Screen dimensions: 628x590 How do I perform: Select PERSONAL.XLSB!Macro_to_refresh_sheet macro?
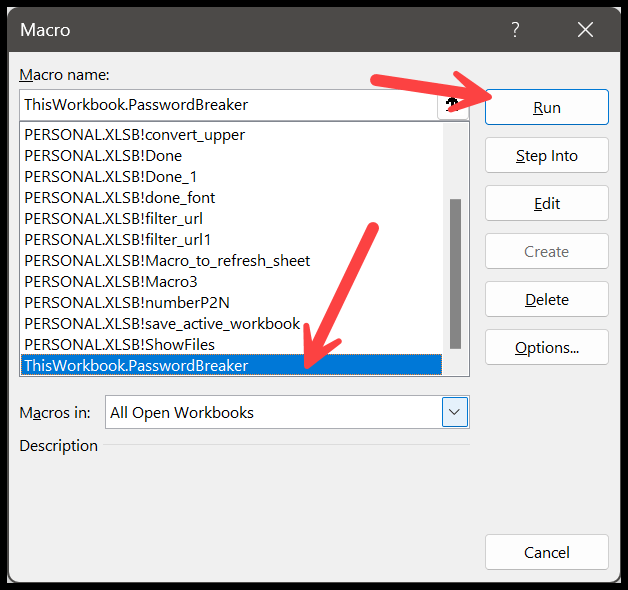point(231,261)
